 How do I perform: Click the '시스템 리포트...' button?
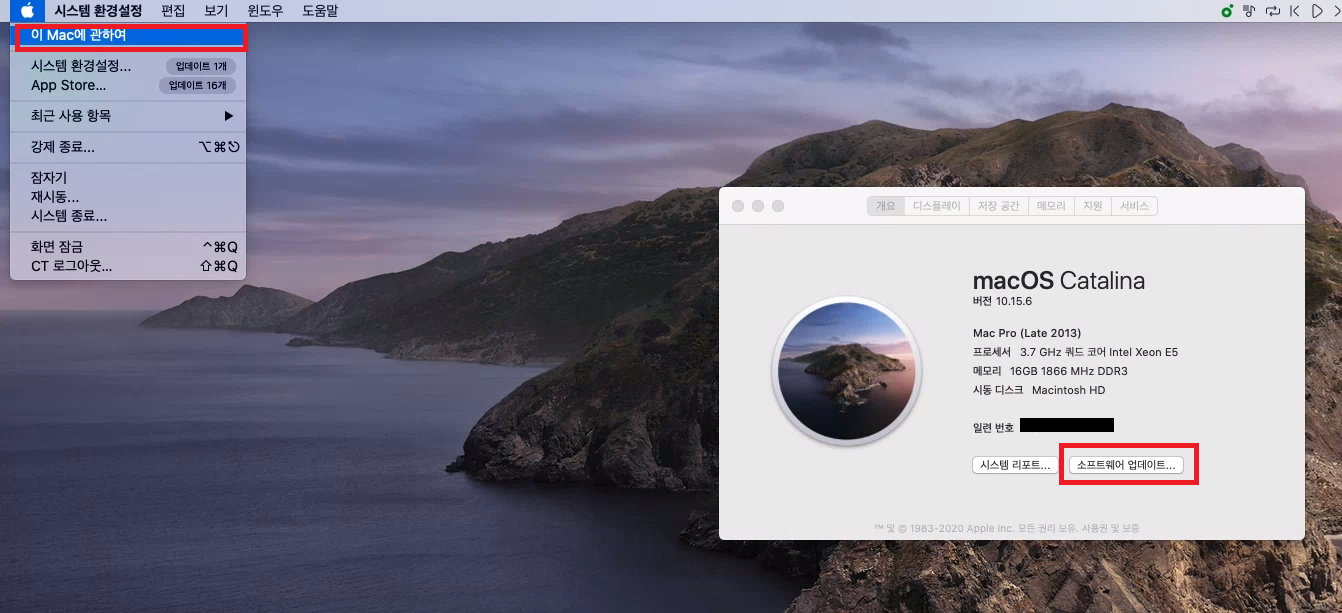1015,465
